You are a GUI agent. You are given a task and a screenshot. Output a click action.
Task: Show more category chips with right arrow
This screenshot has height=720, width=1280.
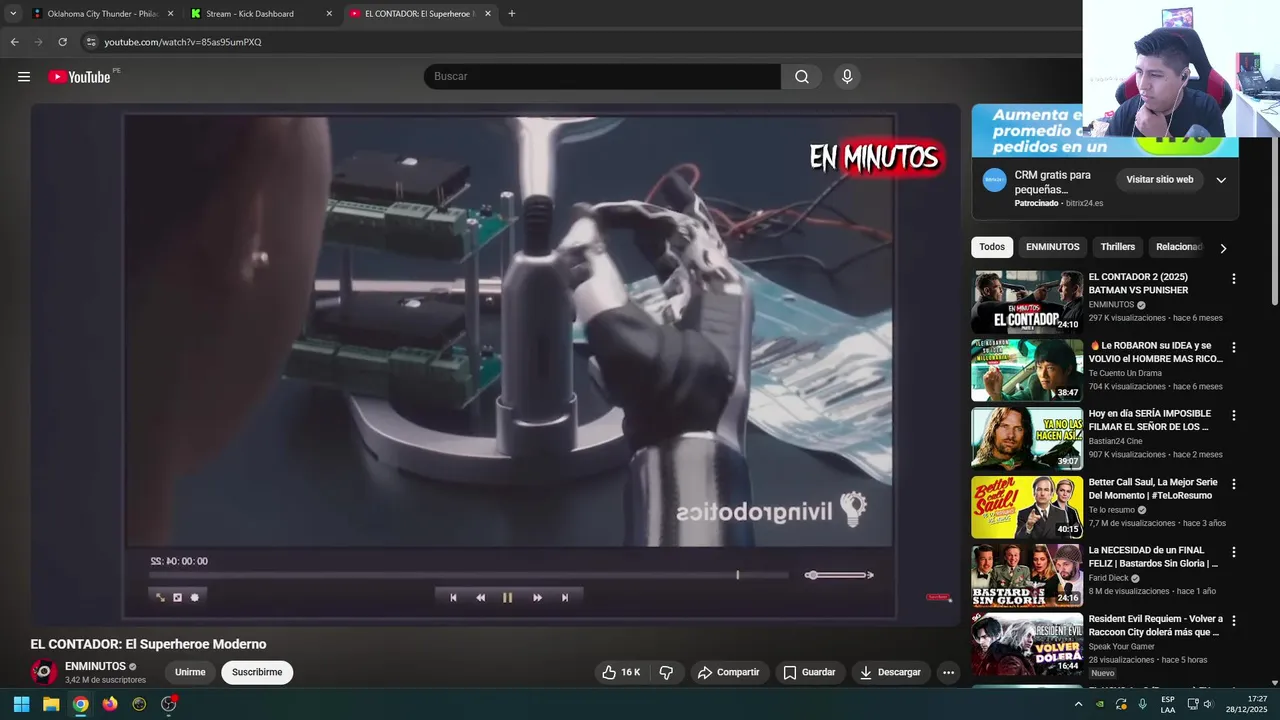point(1222,248)
